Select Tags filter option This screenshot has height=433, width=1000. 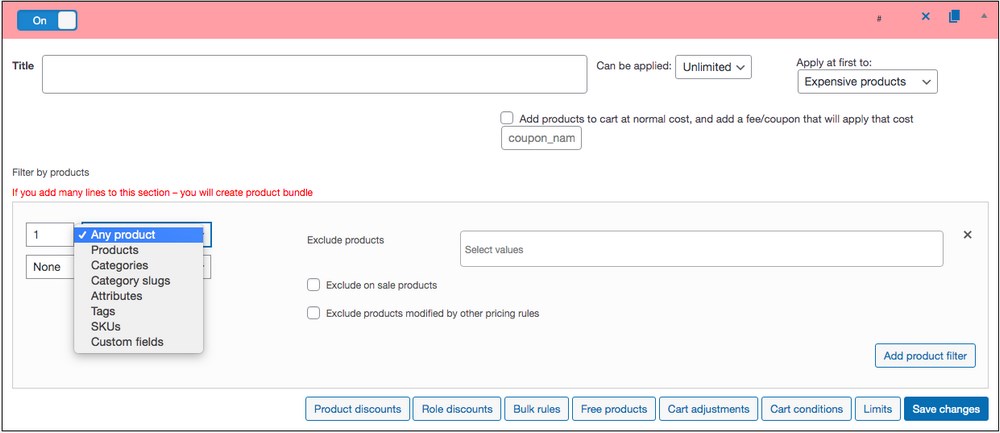click(139, 311)
